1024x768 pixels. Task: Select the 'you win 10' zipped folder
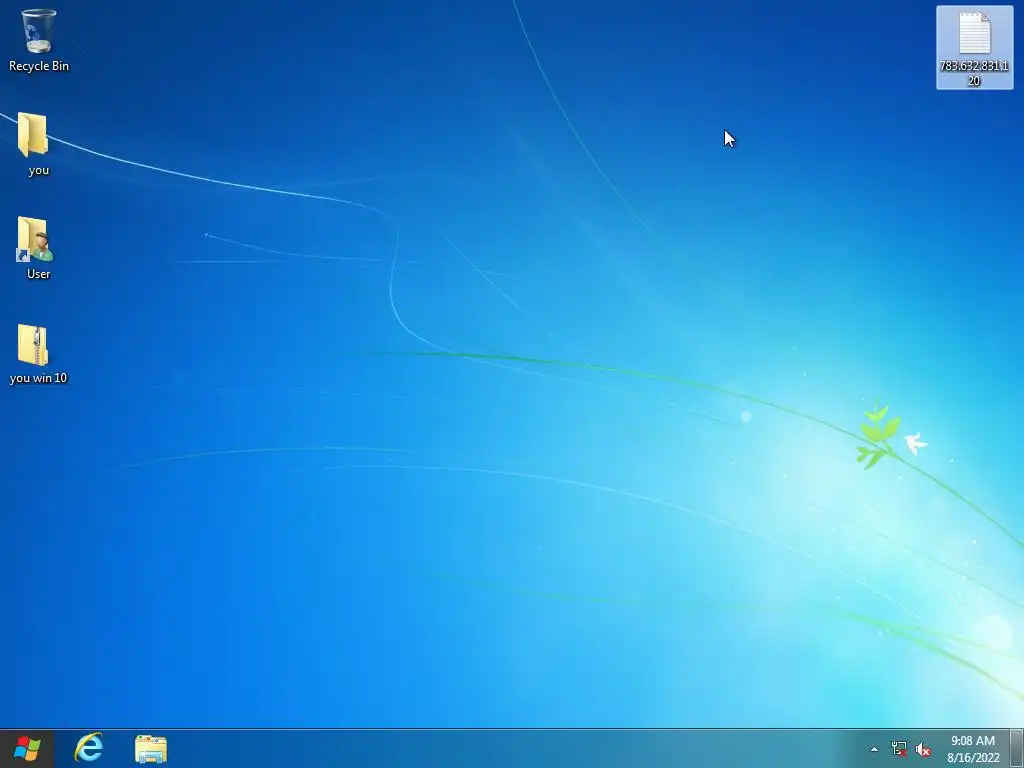(x=37, y=353)
